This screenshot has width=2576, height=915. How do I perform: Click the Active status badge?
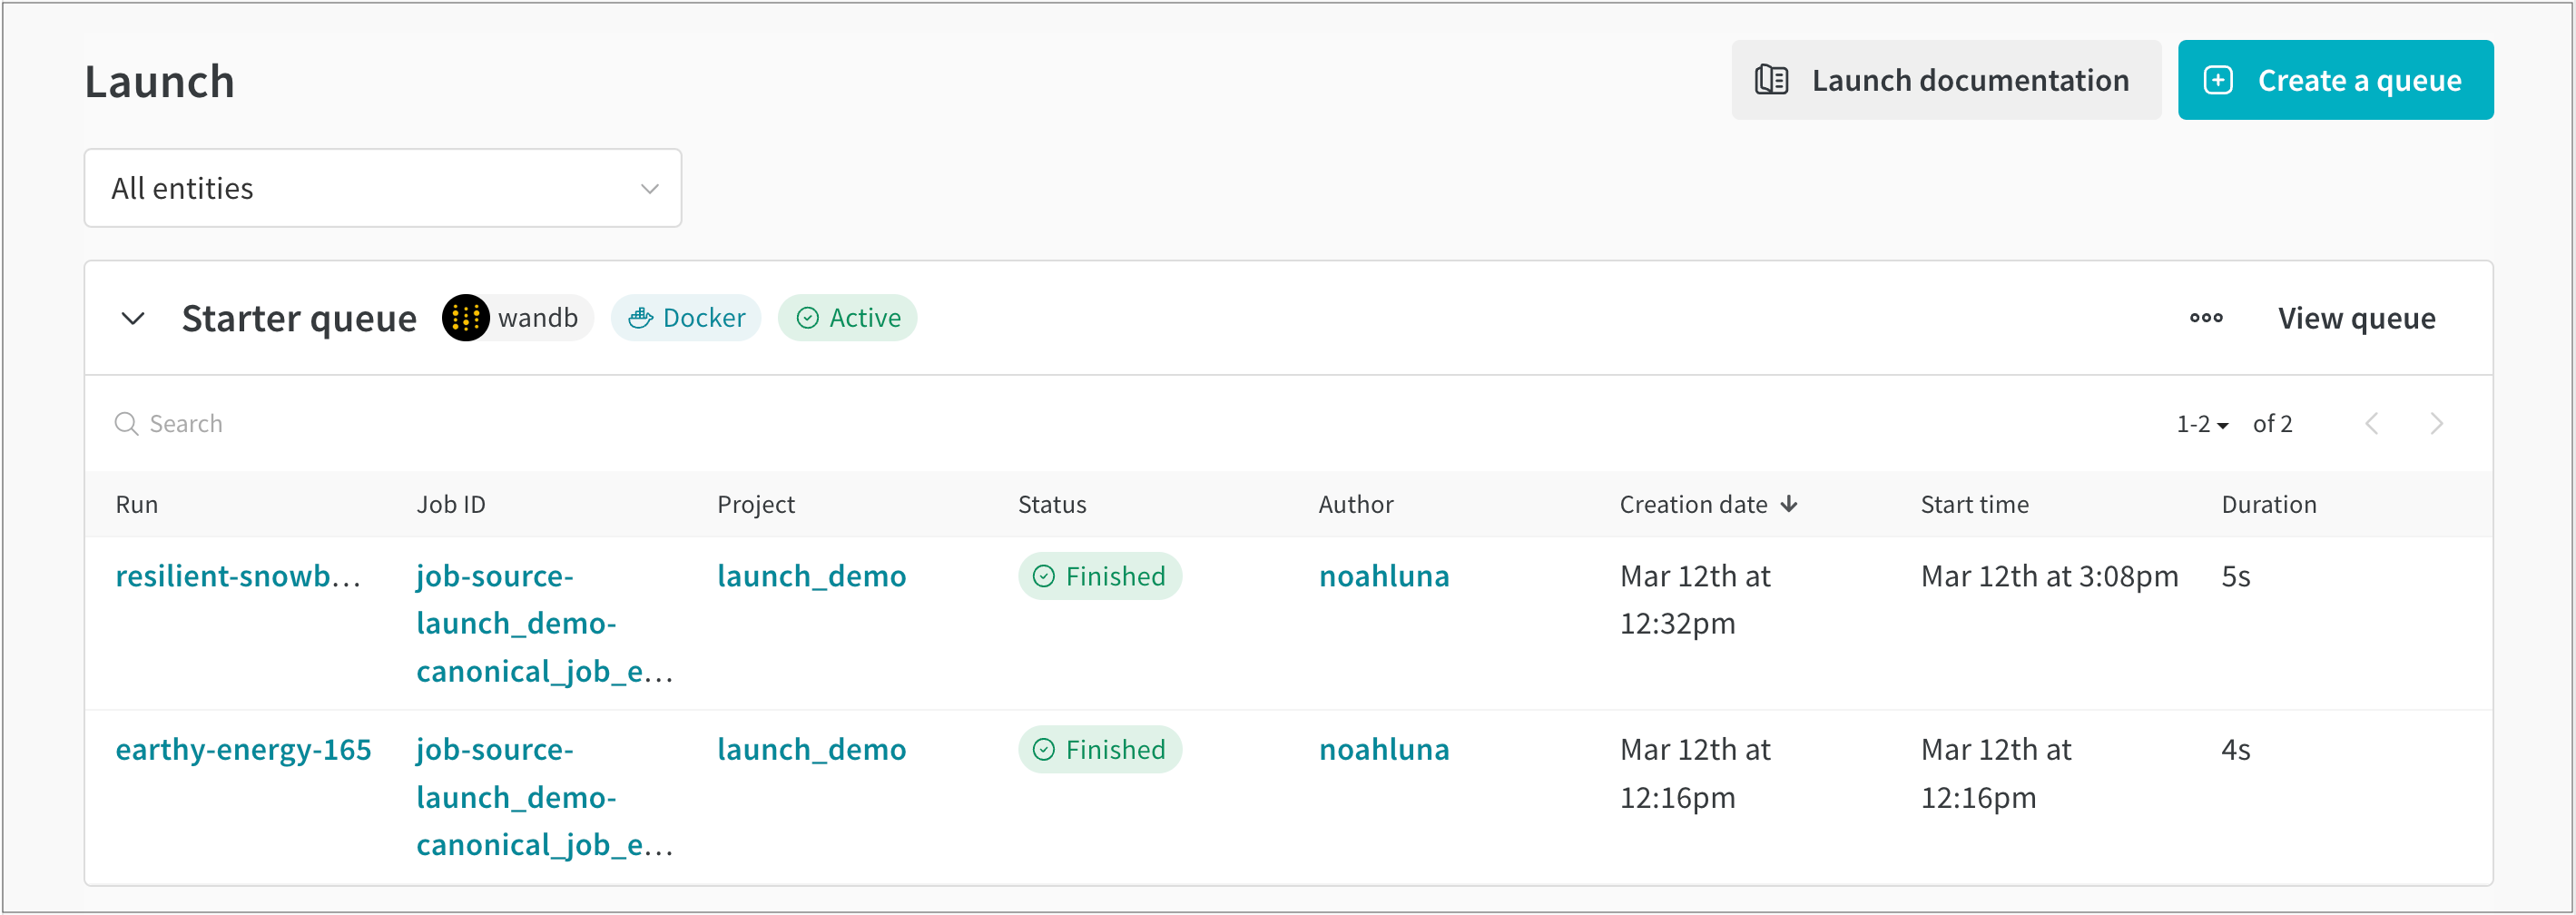pos(848,317)
